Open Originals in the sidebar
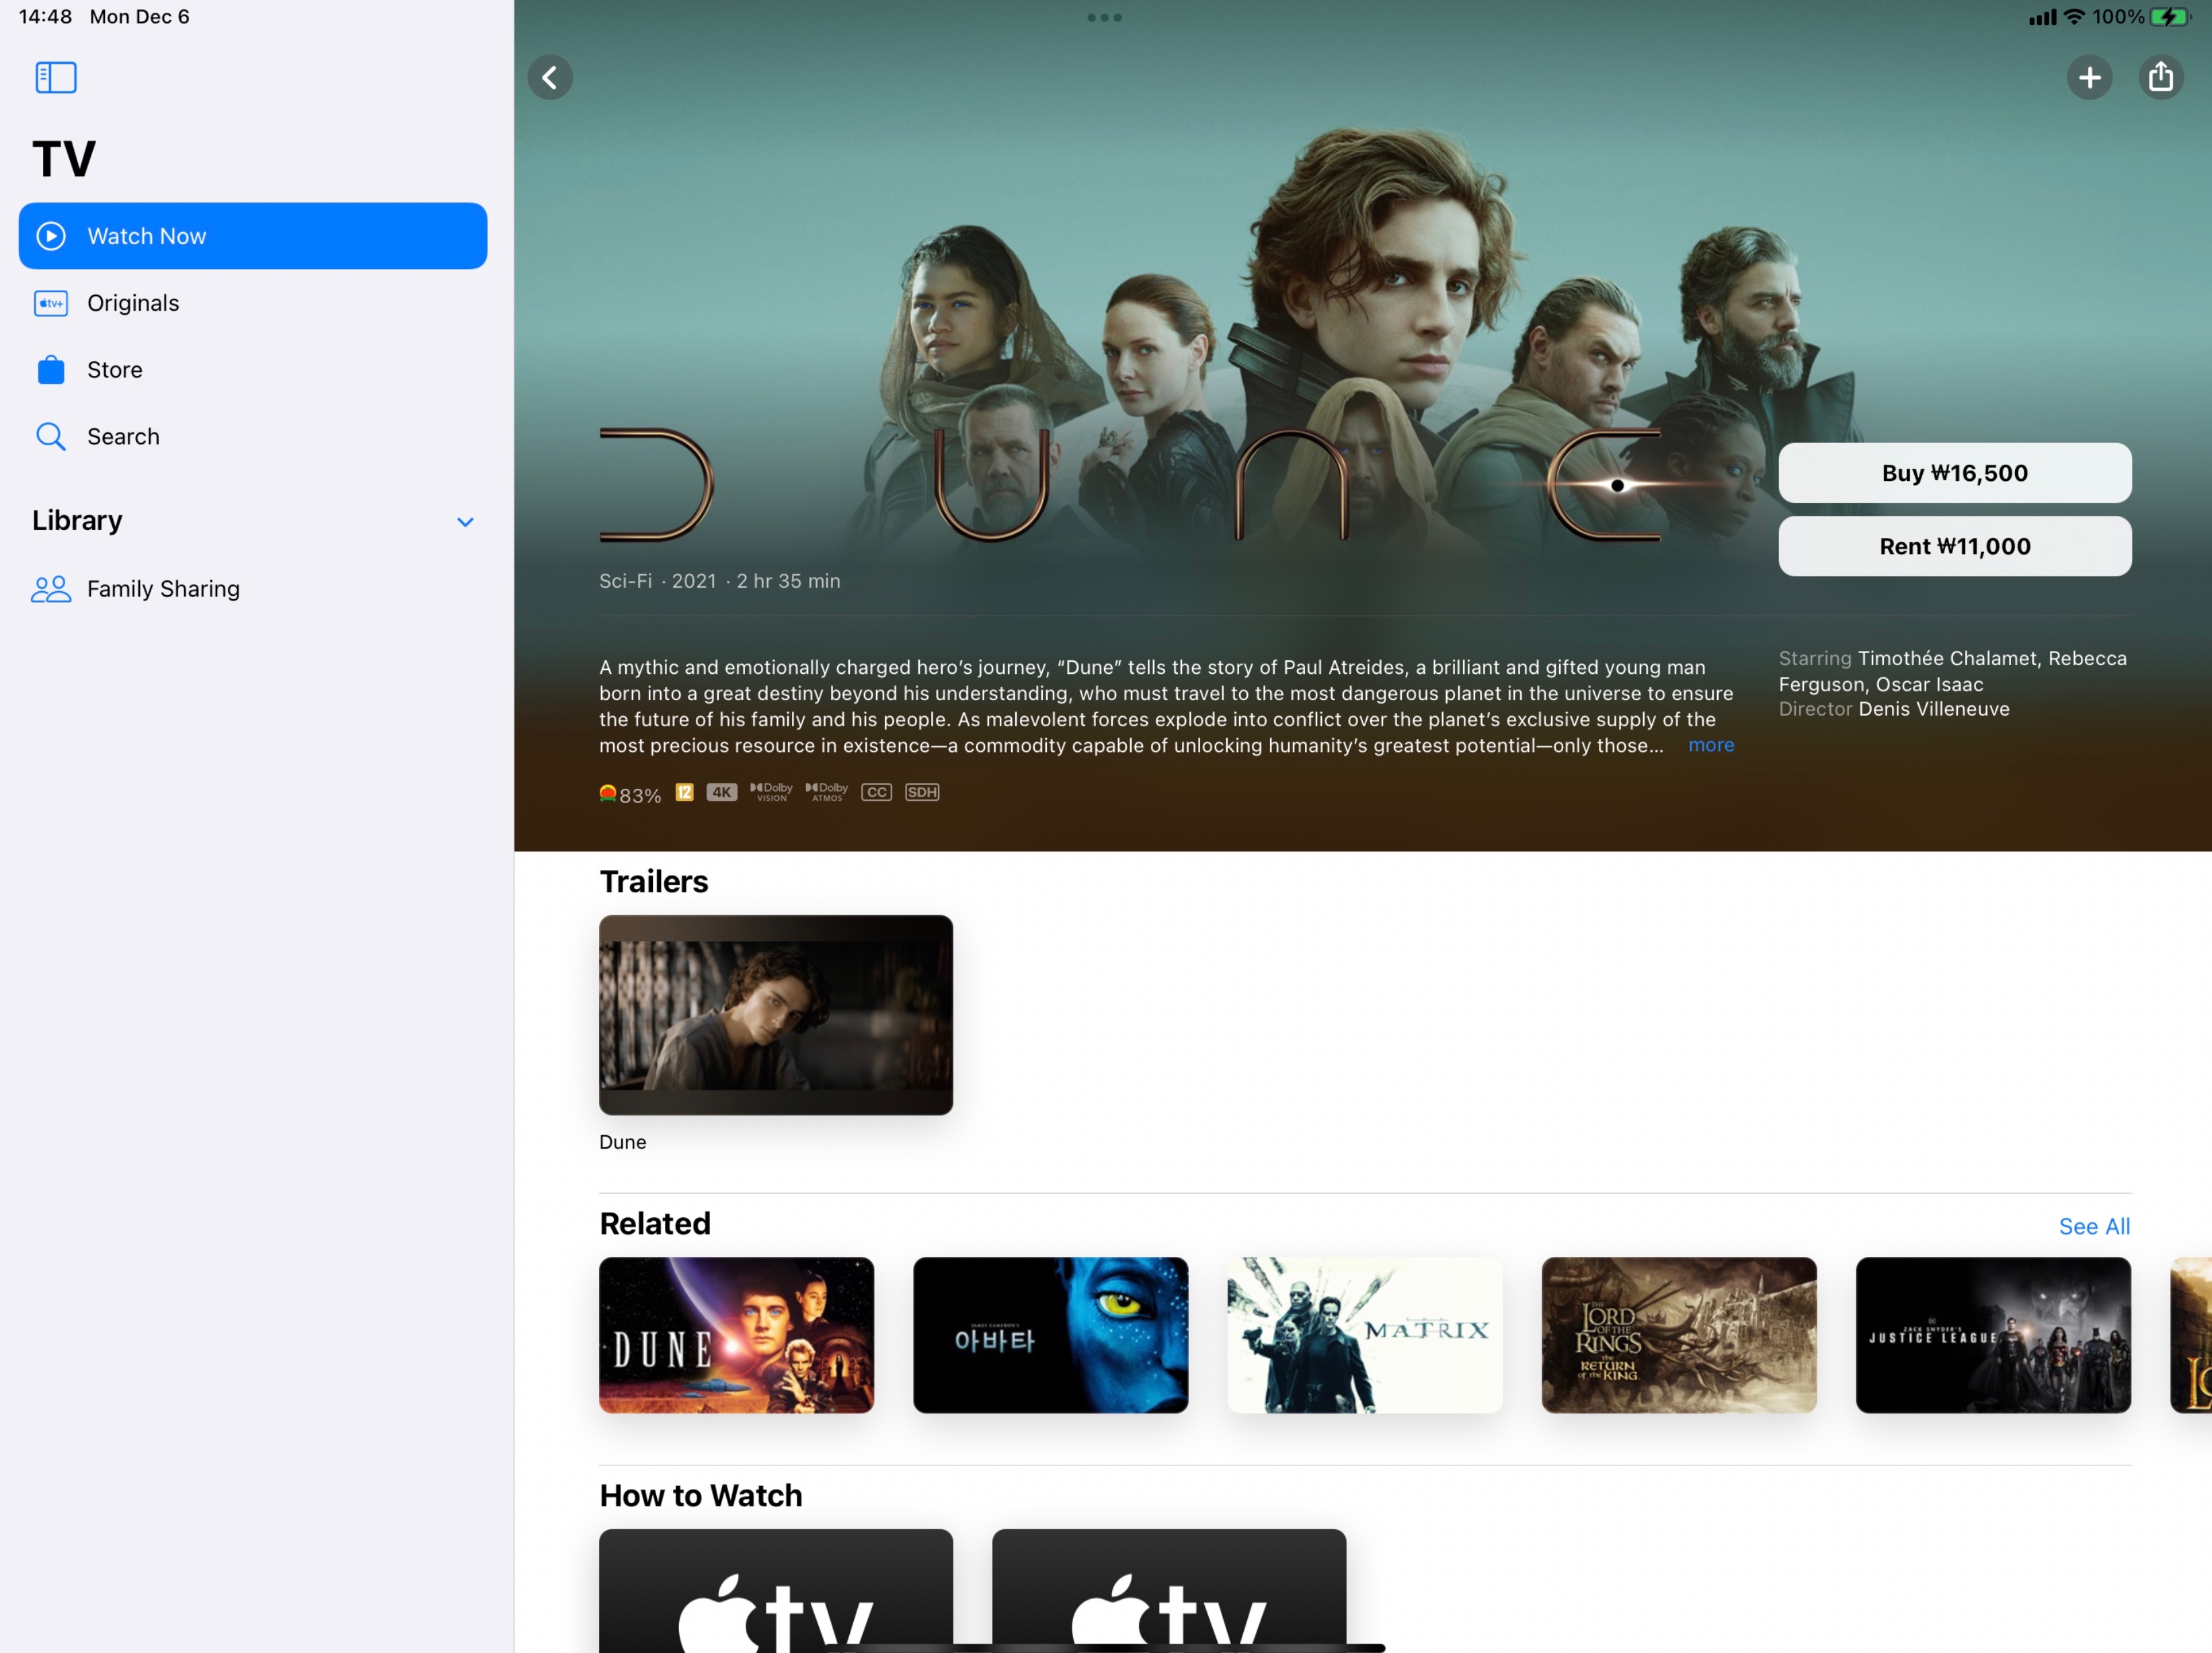This screenshot has height=1653, width=2212. (x=253, y=303)
